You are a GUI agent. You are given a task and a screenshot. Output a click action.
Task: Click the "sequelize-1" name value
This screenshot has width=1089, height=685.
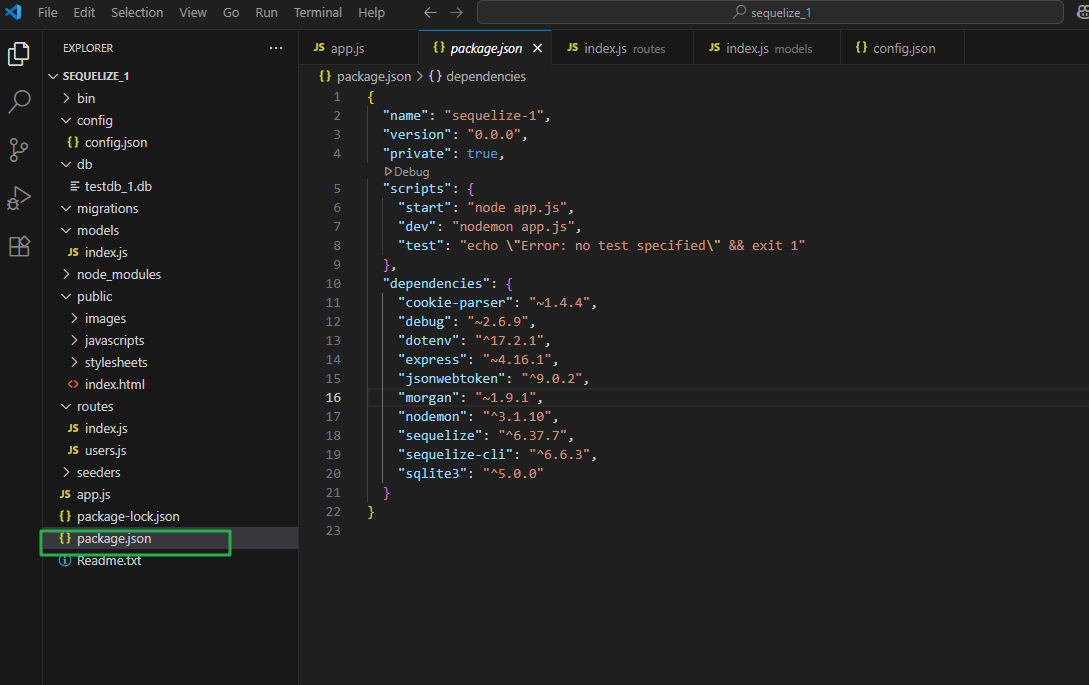(x=494, y=115)
